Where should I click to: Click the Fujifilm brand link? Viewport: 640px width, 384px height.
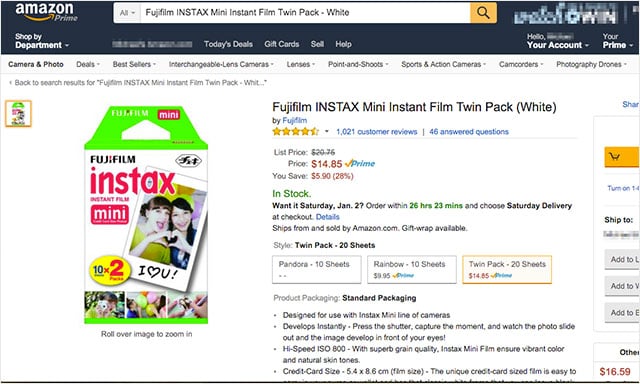[x=295, y=120]
